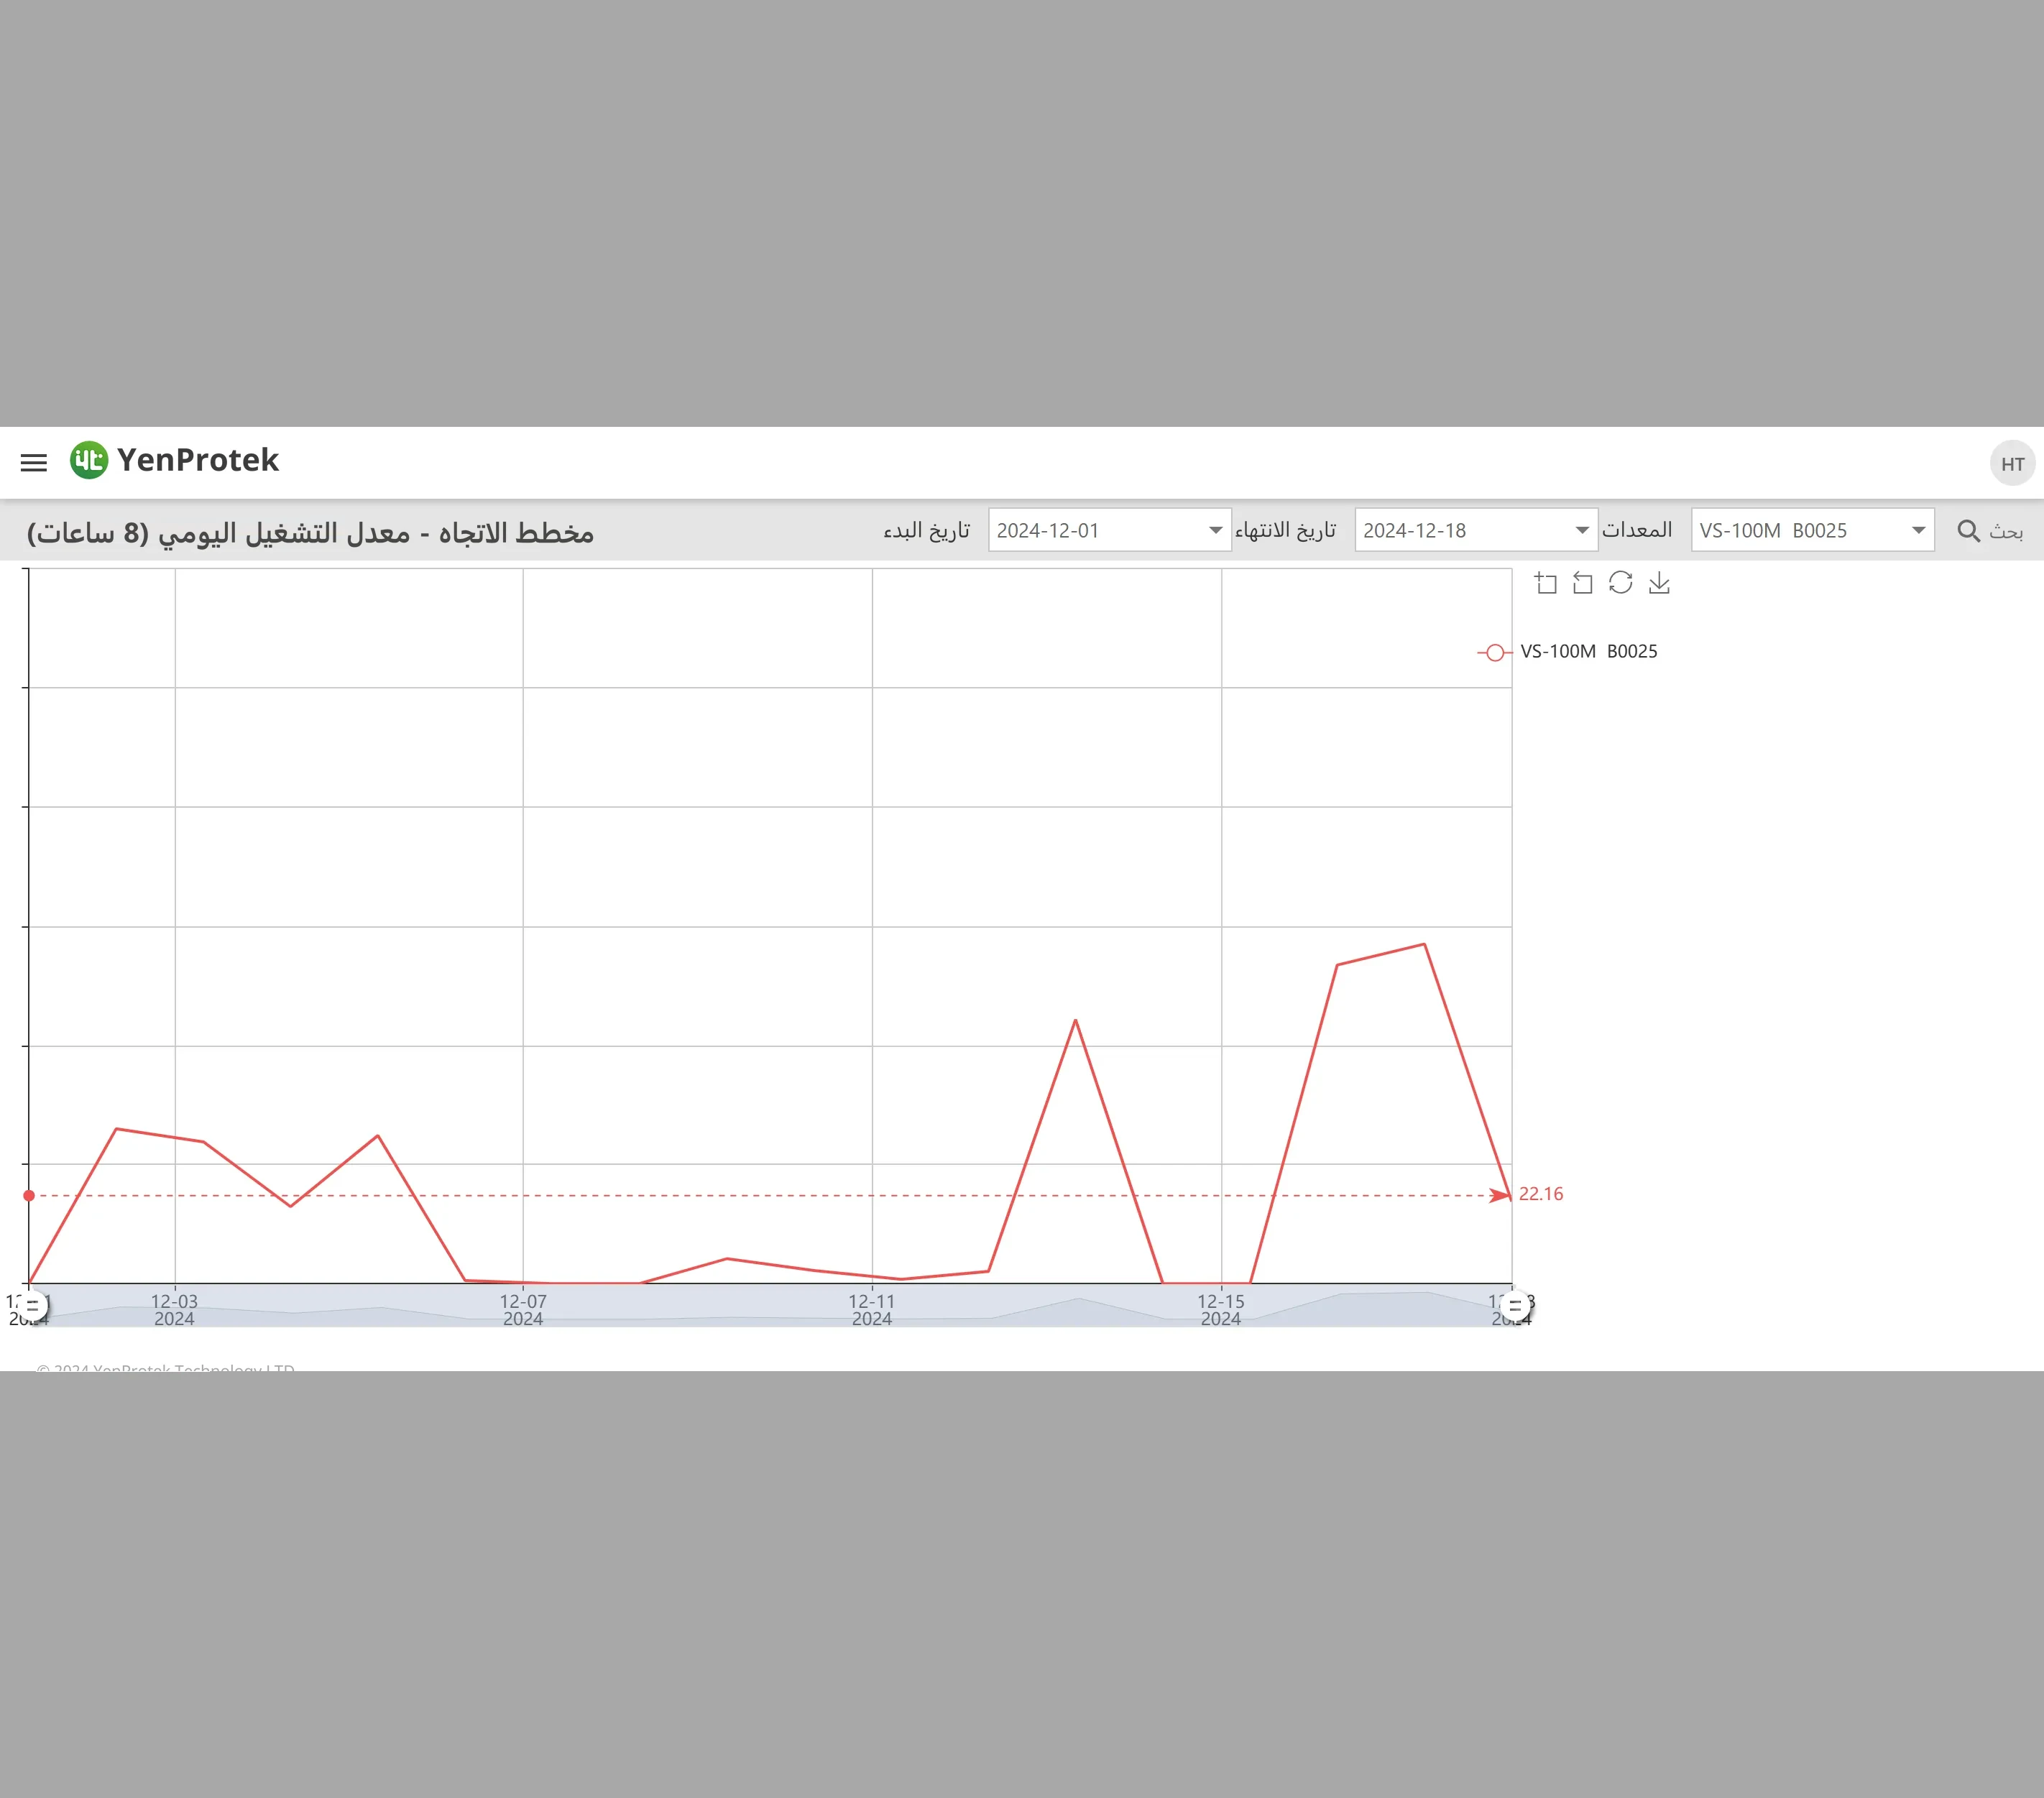Click the 12-11 2024 axis label
This screenshot has height=1798, width=2044.
(872, 1310)
